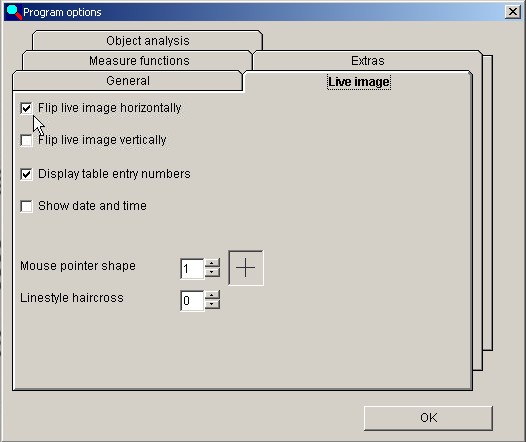
Task: Check Show date and time
Action: coord(26,206)
